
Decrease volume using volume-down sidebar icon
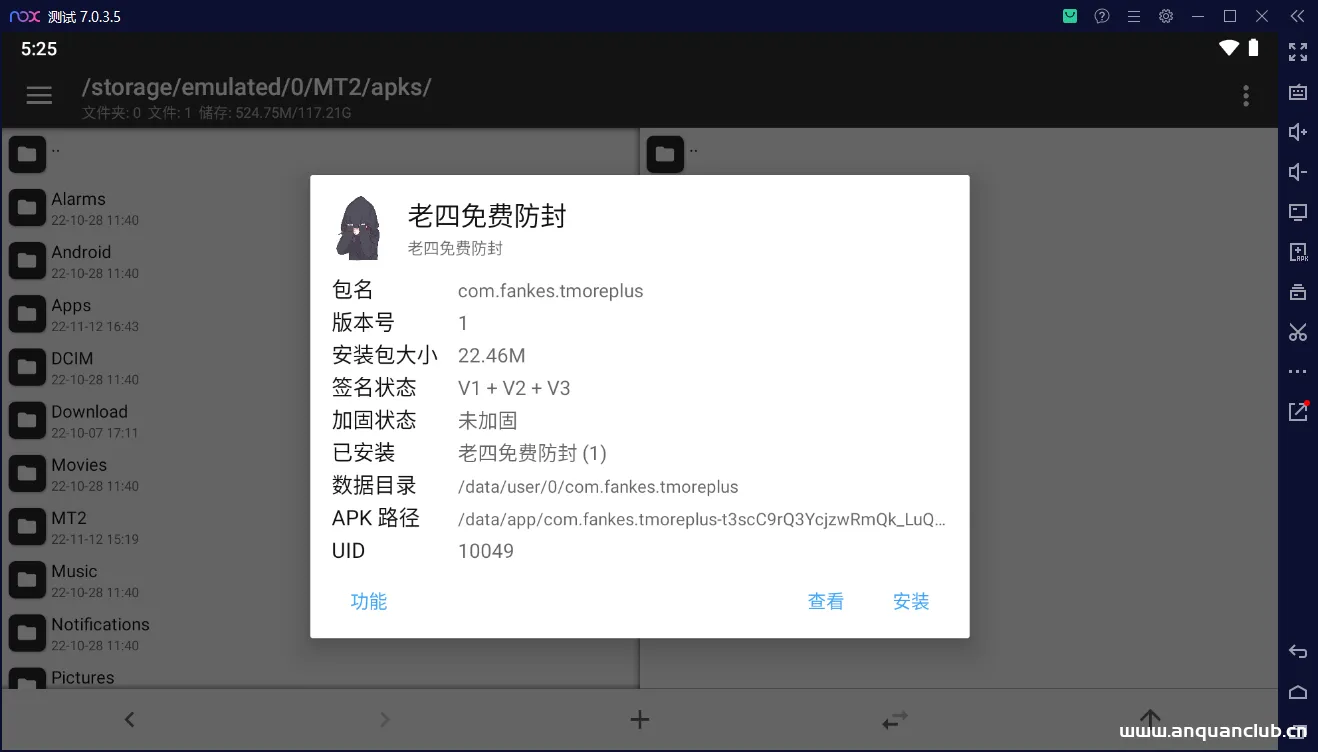point(1297,171)
